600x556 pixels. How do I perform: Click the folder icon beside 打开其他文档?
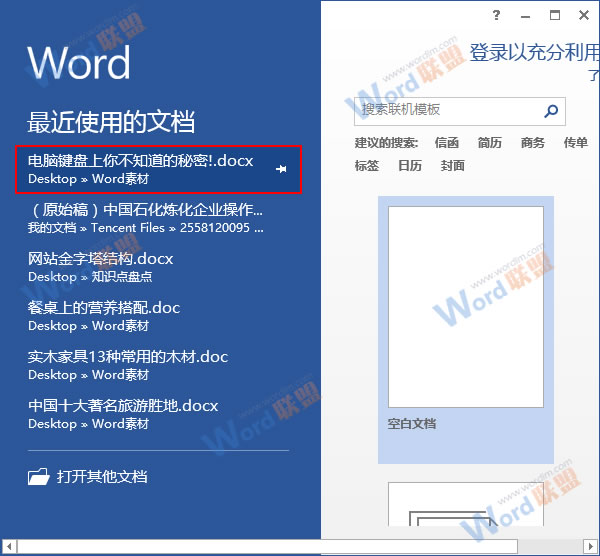39,477
